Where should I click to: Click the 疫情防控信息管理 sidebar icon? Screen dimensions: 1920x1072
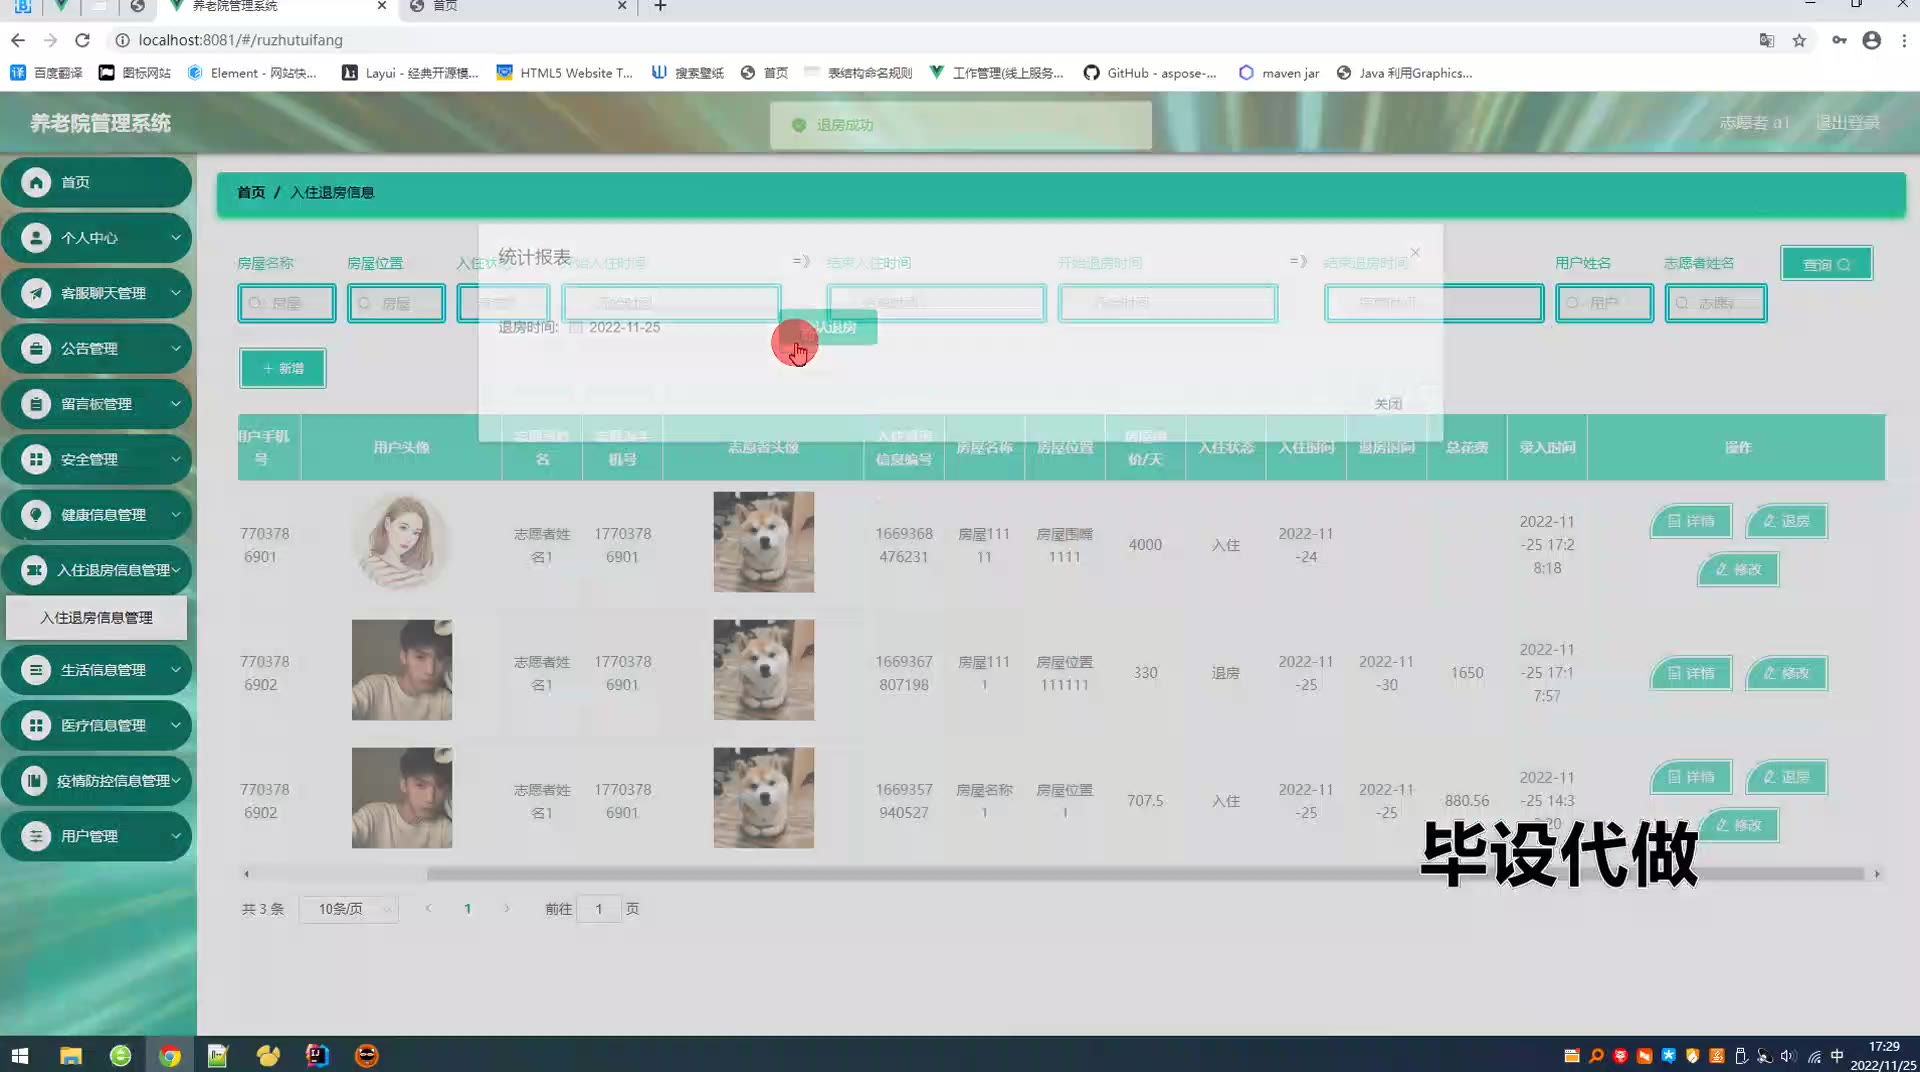pyautogui.click(x=34, y=781)
